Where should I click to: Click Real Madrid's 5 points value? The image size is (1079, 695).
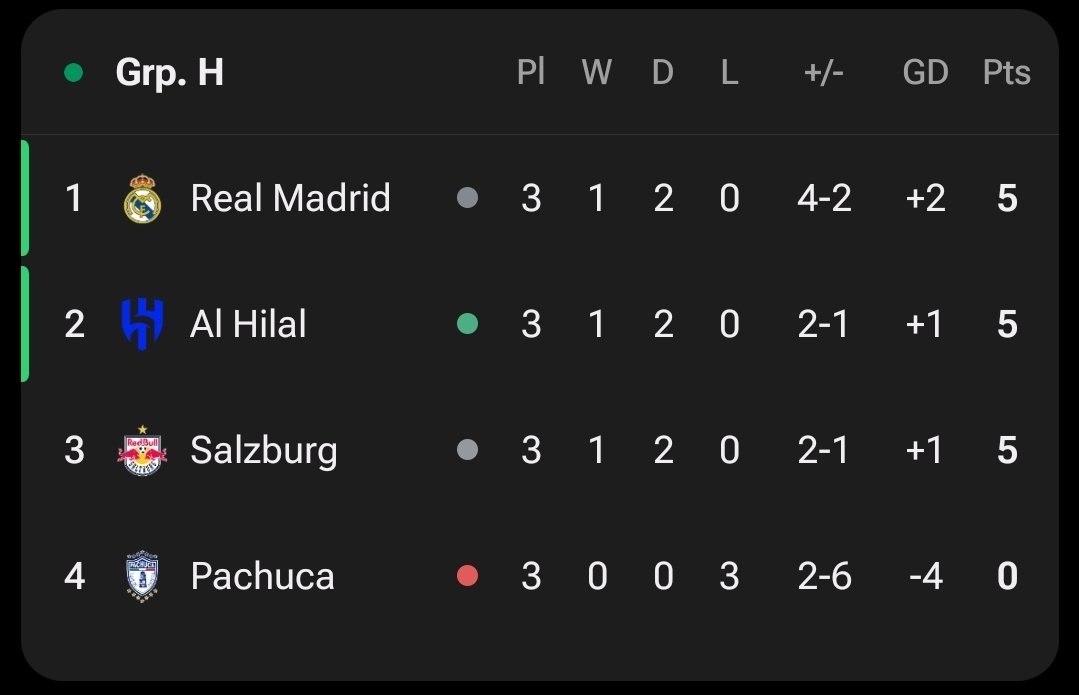[1007, 198]
